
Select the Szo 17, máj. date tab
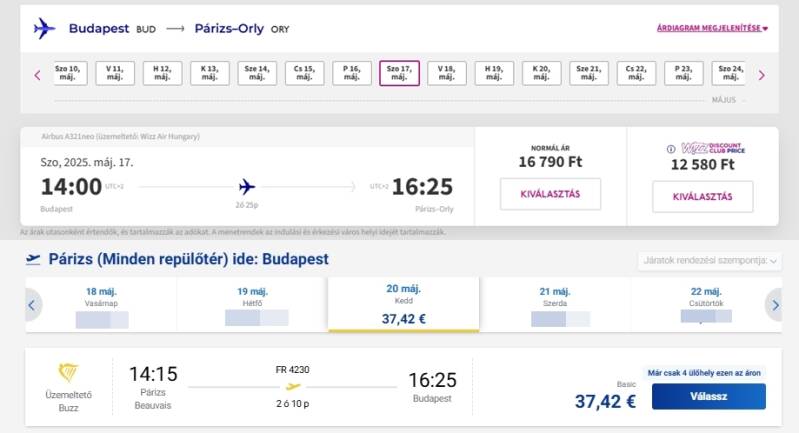click(399, 74)
